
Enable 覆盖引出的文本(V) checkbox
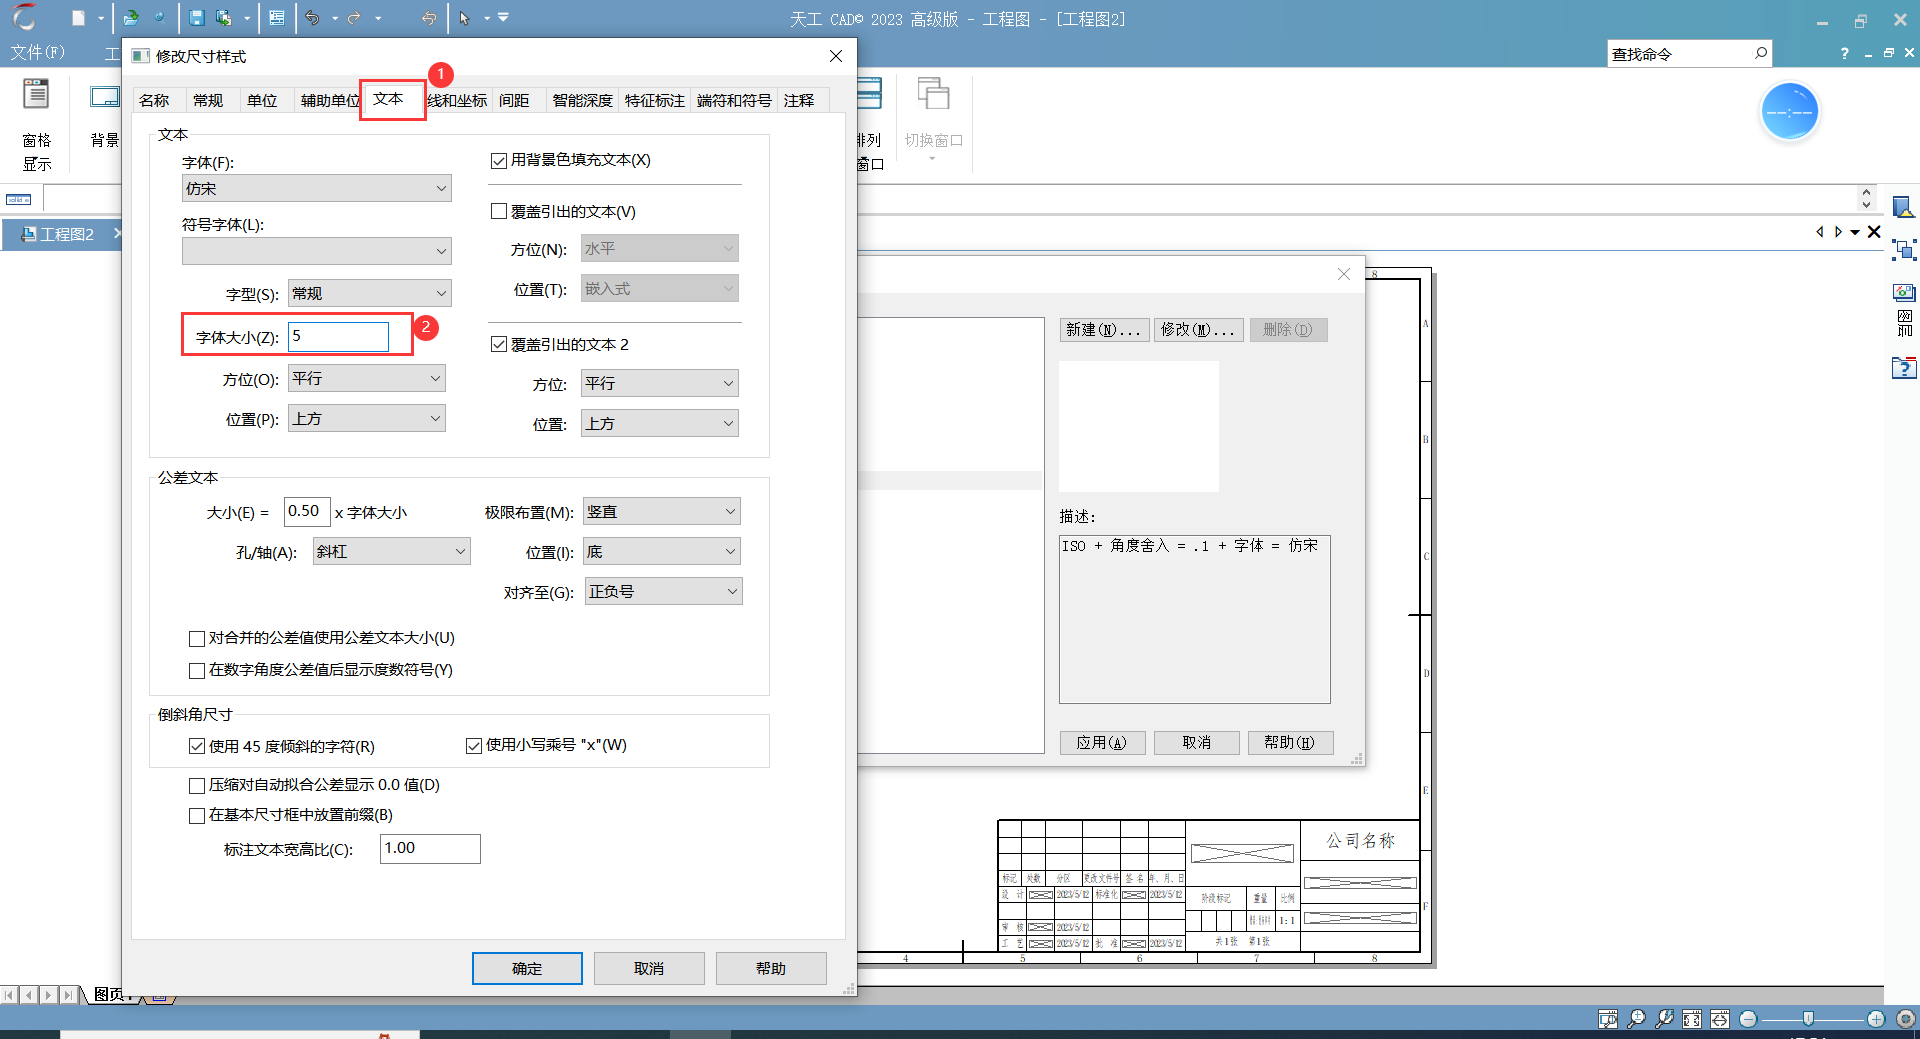[499, 212]
